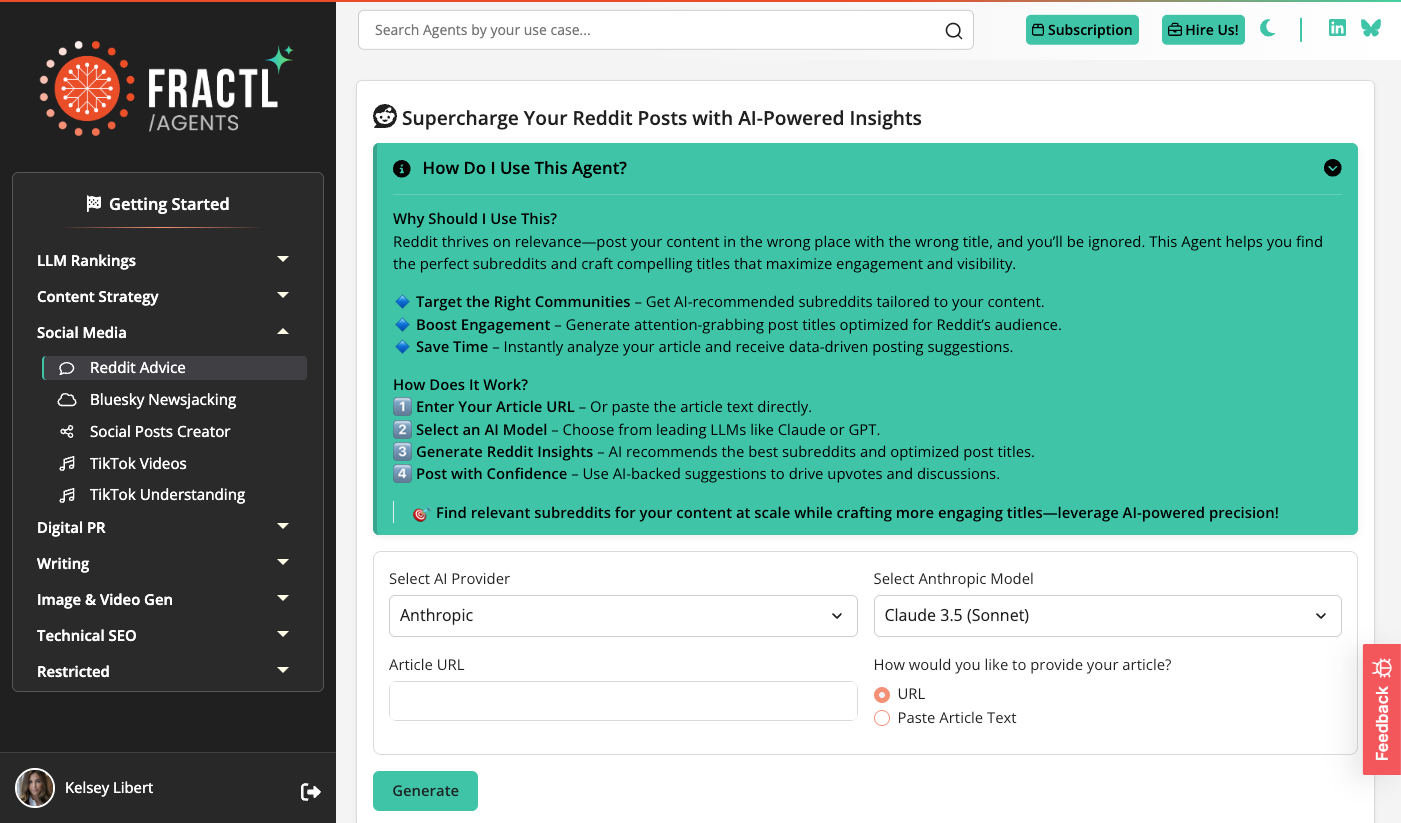The height and width of the screenshot is (823, 1401).
Task: Open the Select AI Provider dropdown
Action: [623, 615]
